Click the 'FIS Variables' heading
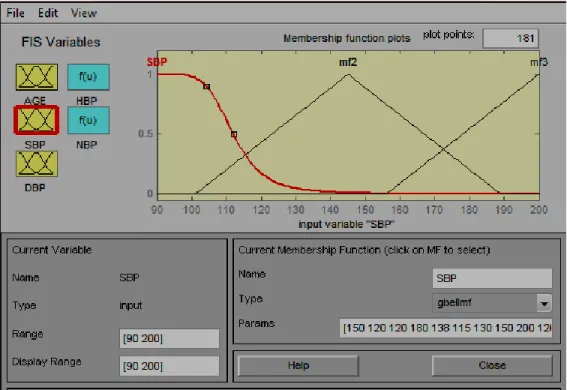Image resolution: width=567 pixels, height=390 pixels. point(61,42)
